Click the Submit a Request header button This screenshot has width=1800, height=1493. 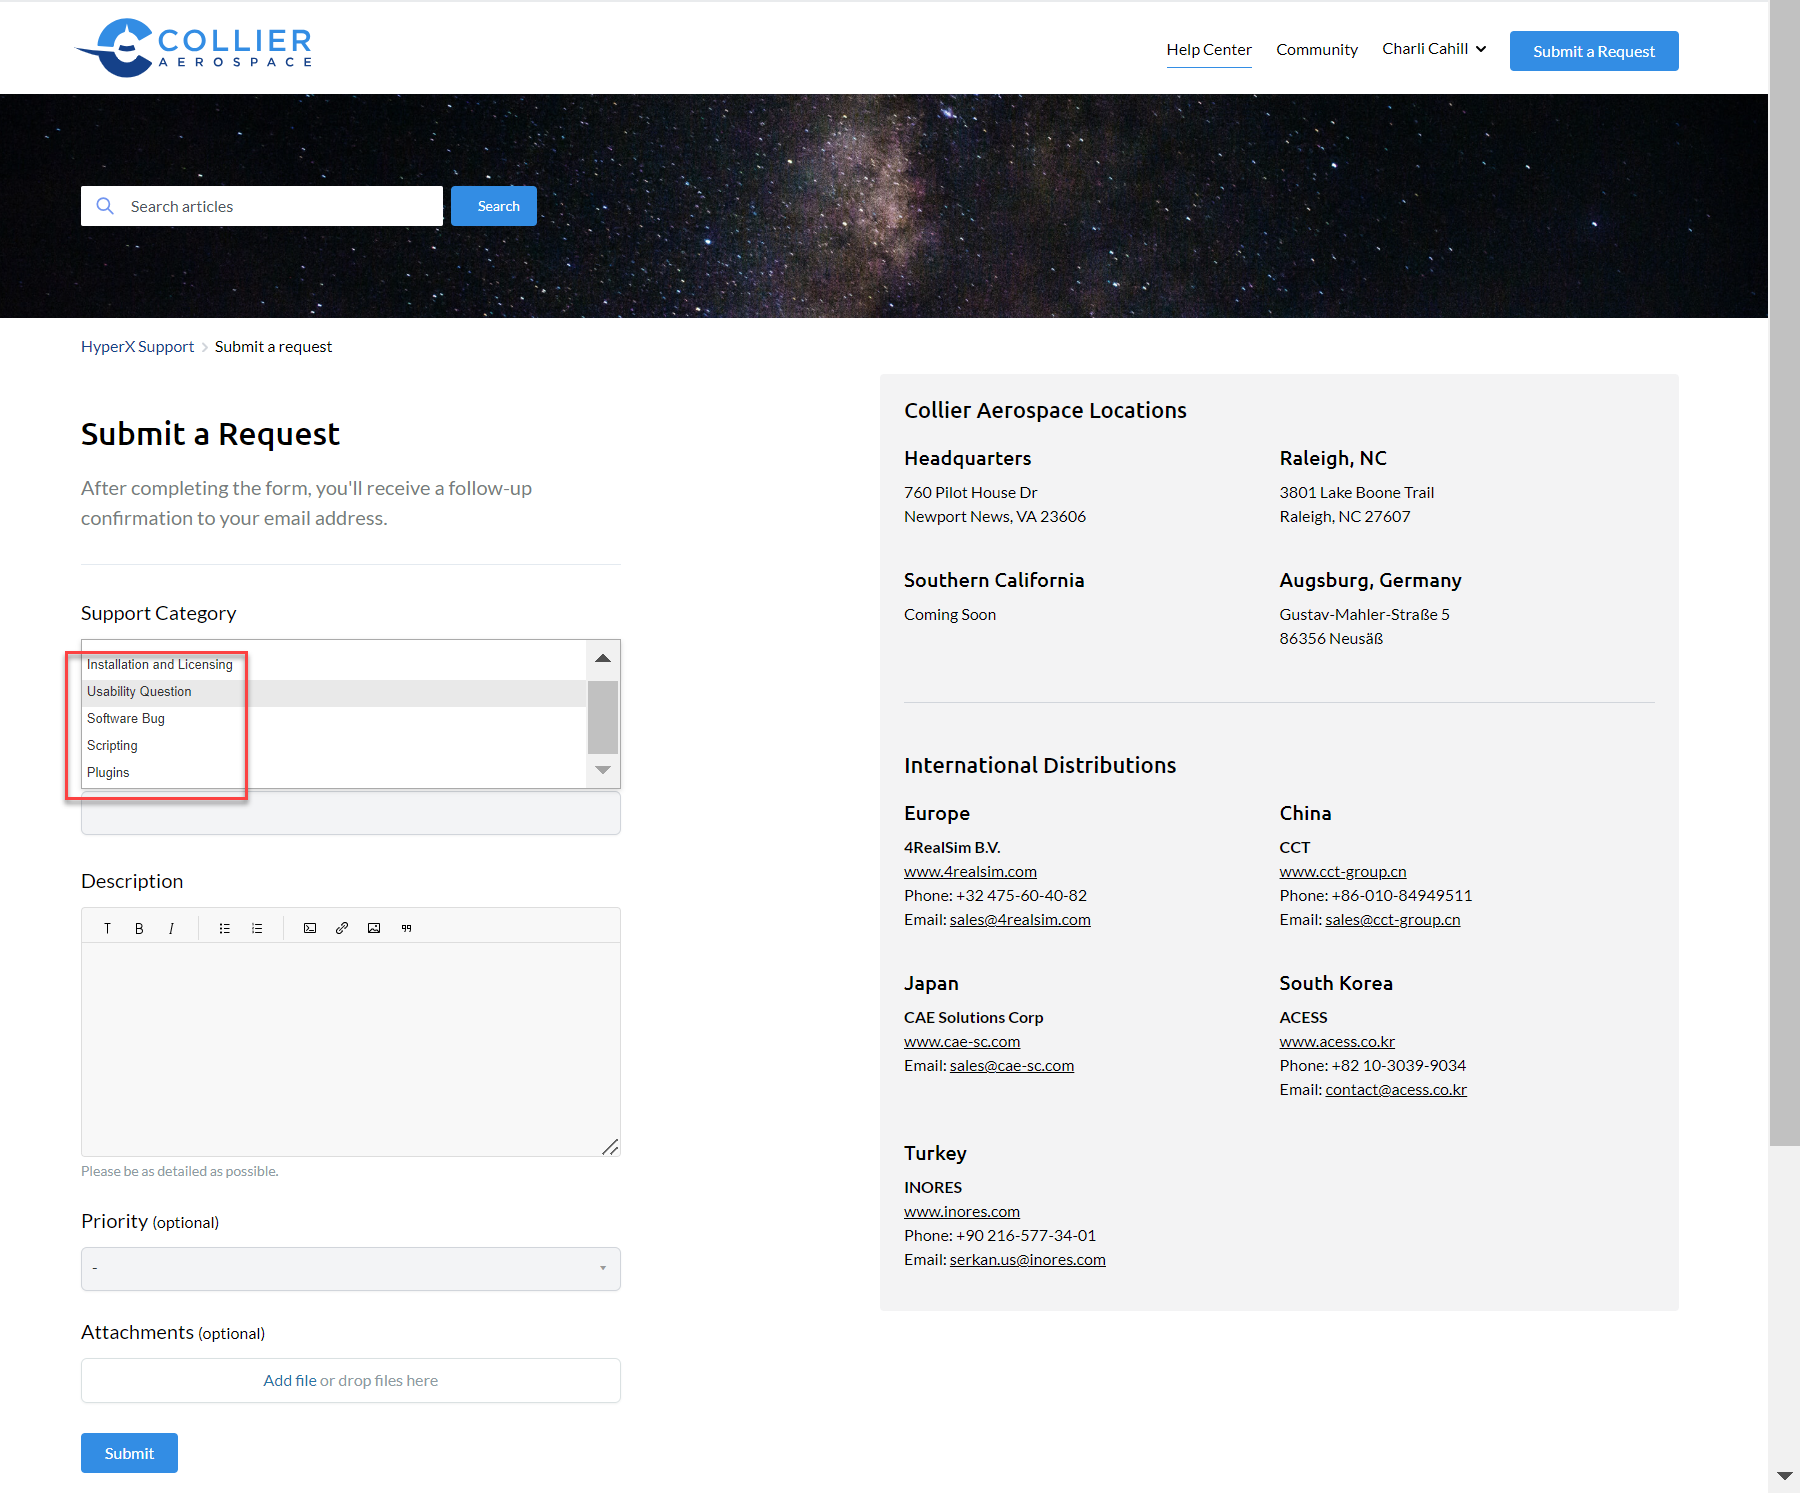tap(1594, 51)
